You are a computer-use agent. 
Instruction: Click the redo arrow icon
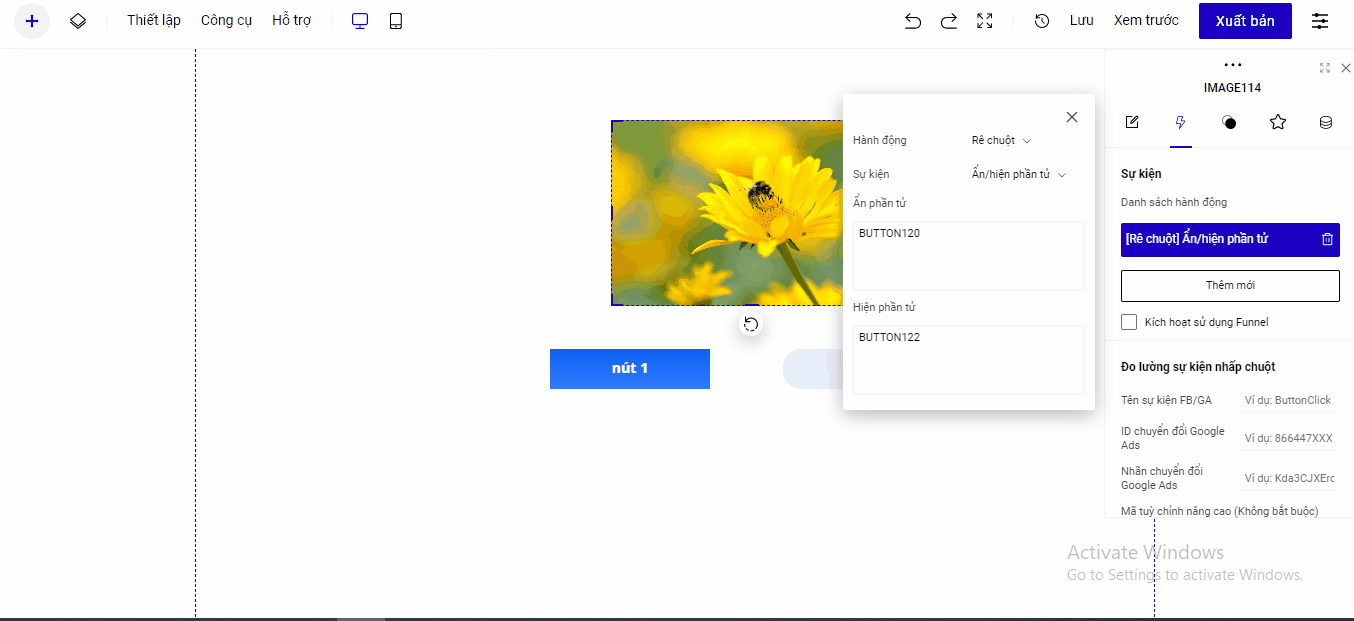point(948,21)
